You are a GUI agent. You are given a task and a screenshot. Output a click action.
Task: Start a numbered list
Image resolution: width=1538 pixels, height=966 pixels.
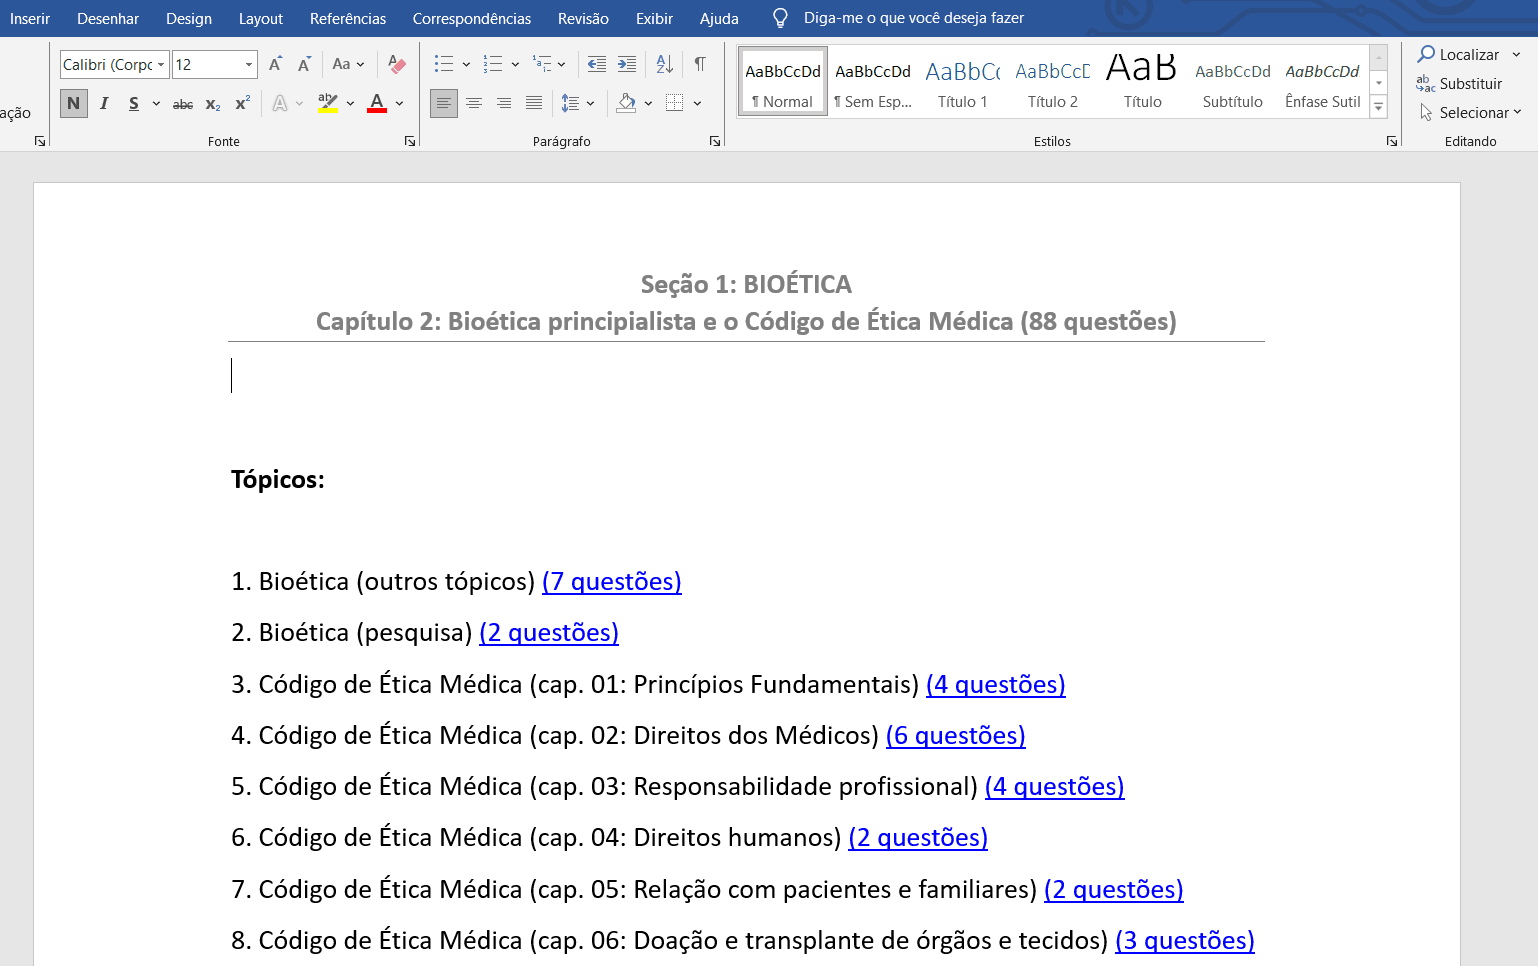pyautogui.click(x=493, y=64)
